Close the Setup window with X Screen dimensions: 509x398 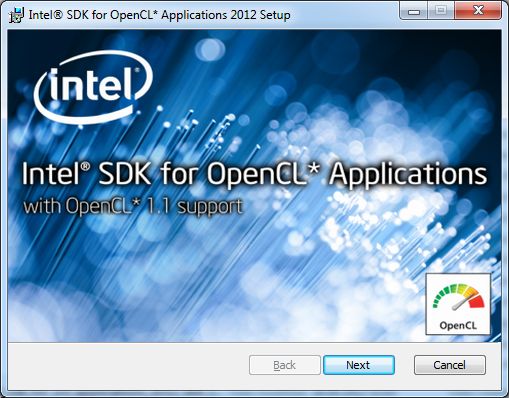(x=478, y=11)
